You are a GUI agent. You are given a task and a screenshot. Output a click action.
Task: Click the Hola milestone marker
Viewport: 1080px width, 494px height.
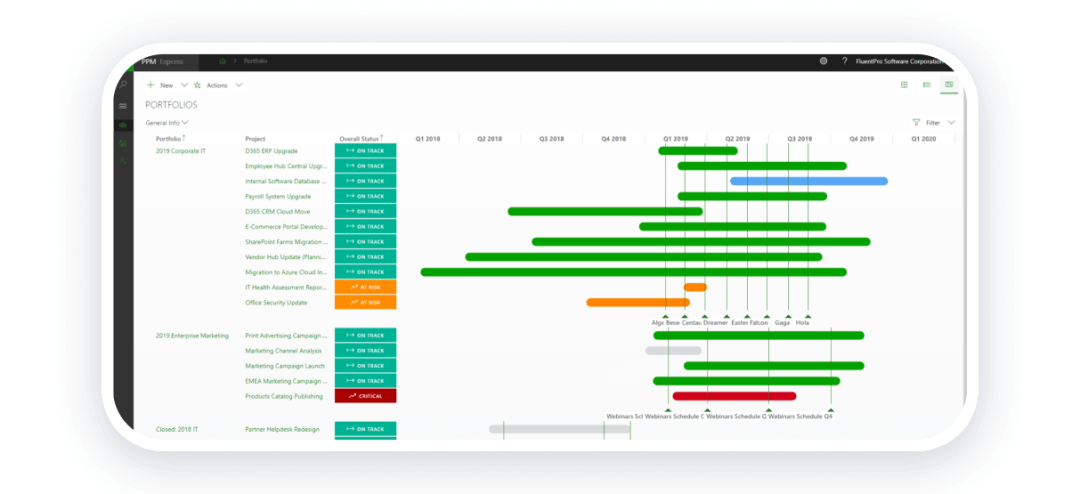[808, 316]
